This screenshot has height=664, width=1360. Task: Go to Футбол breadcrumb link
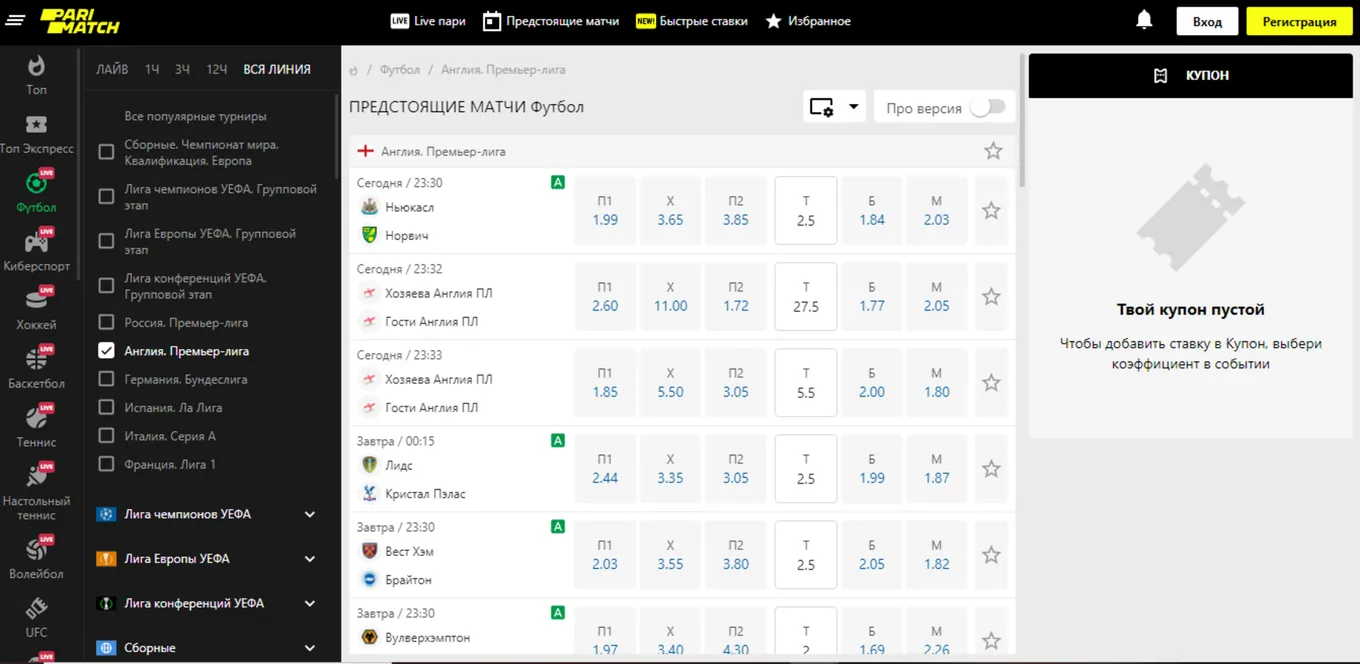pos(400,70)
